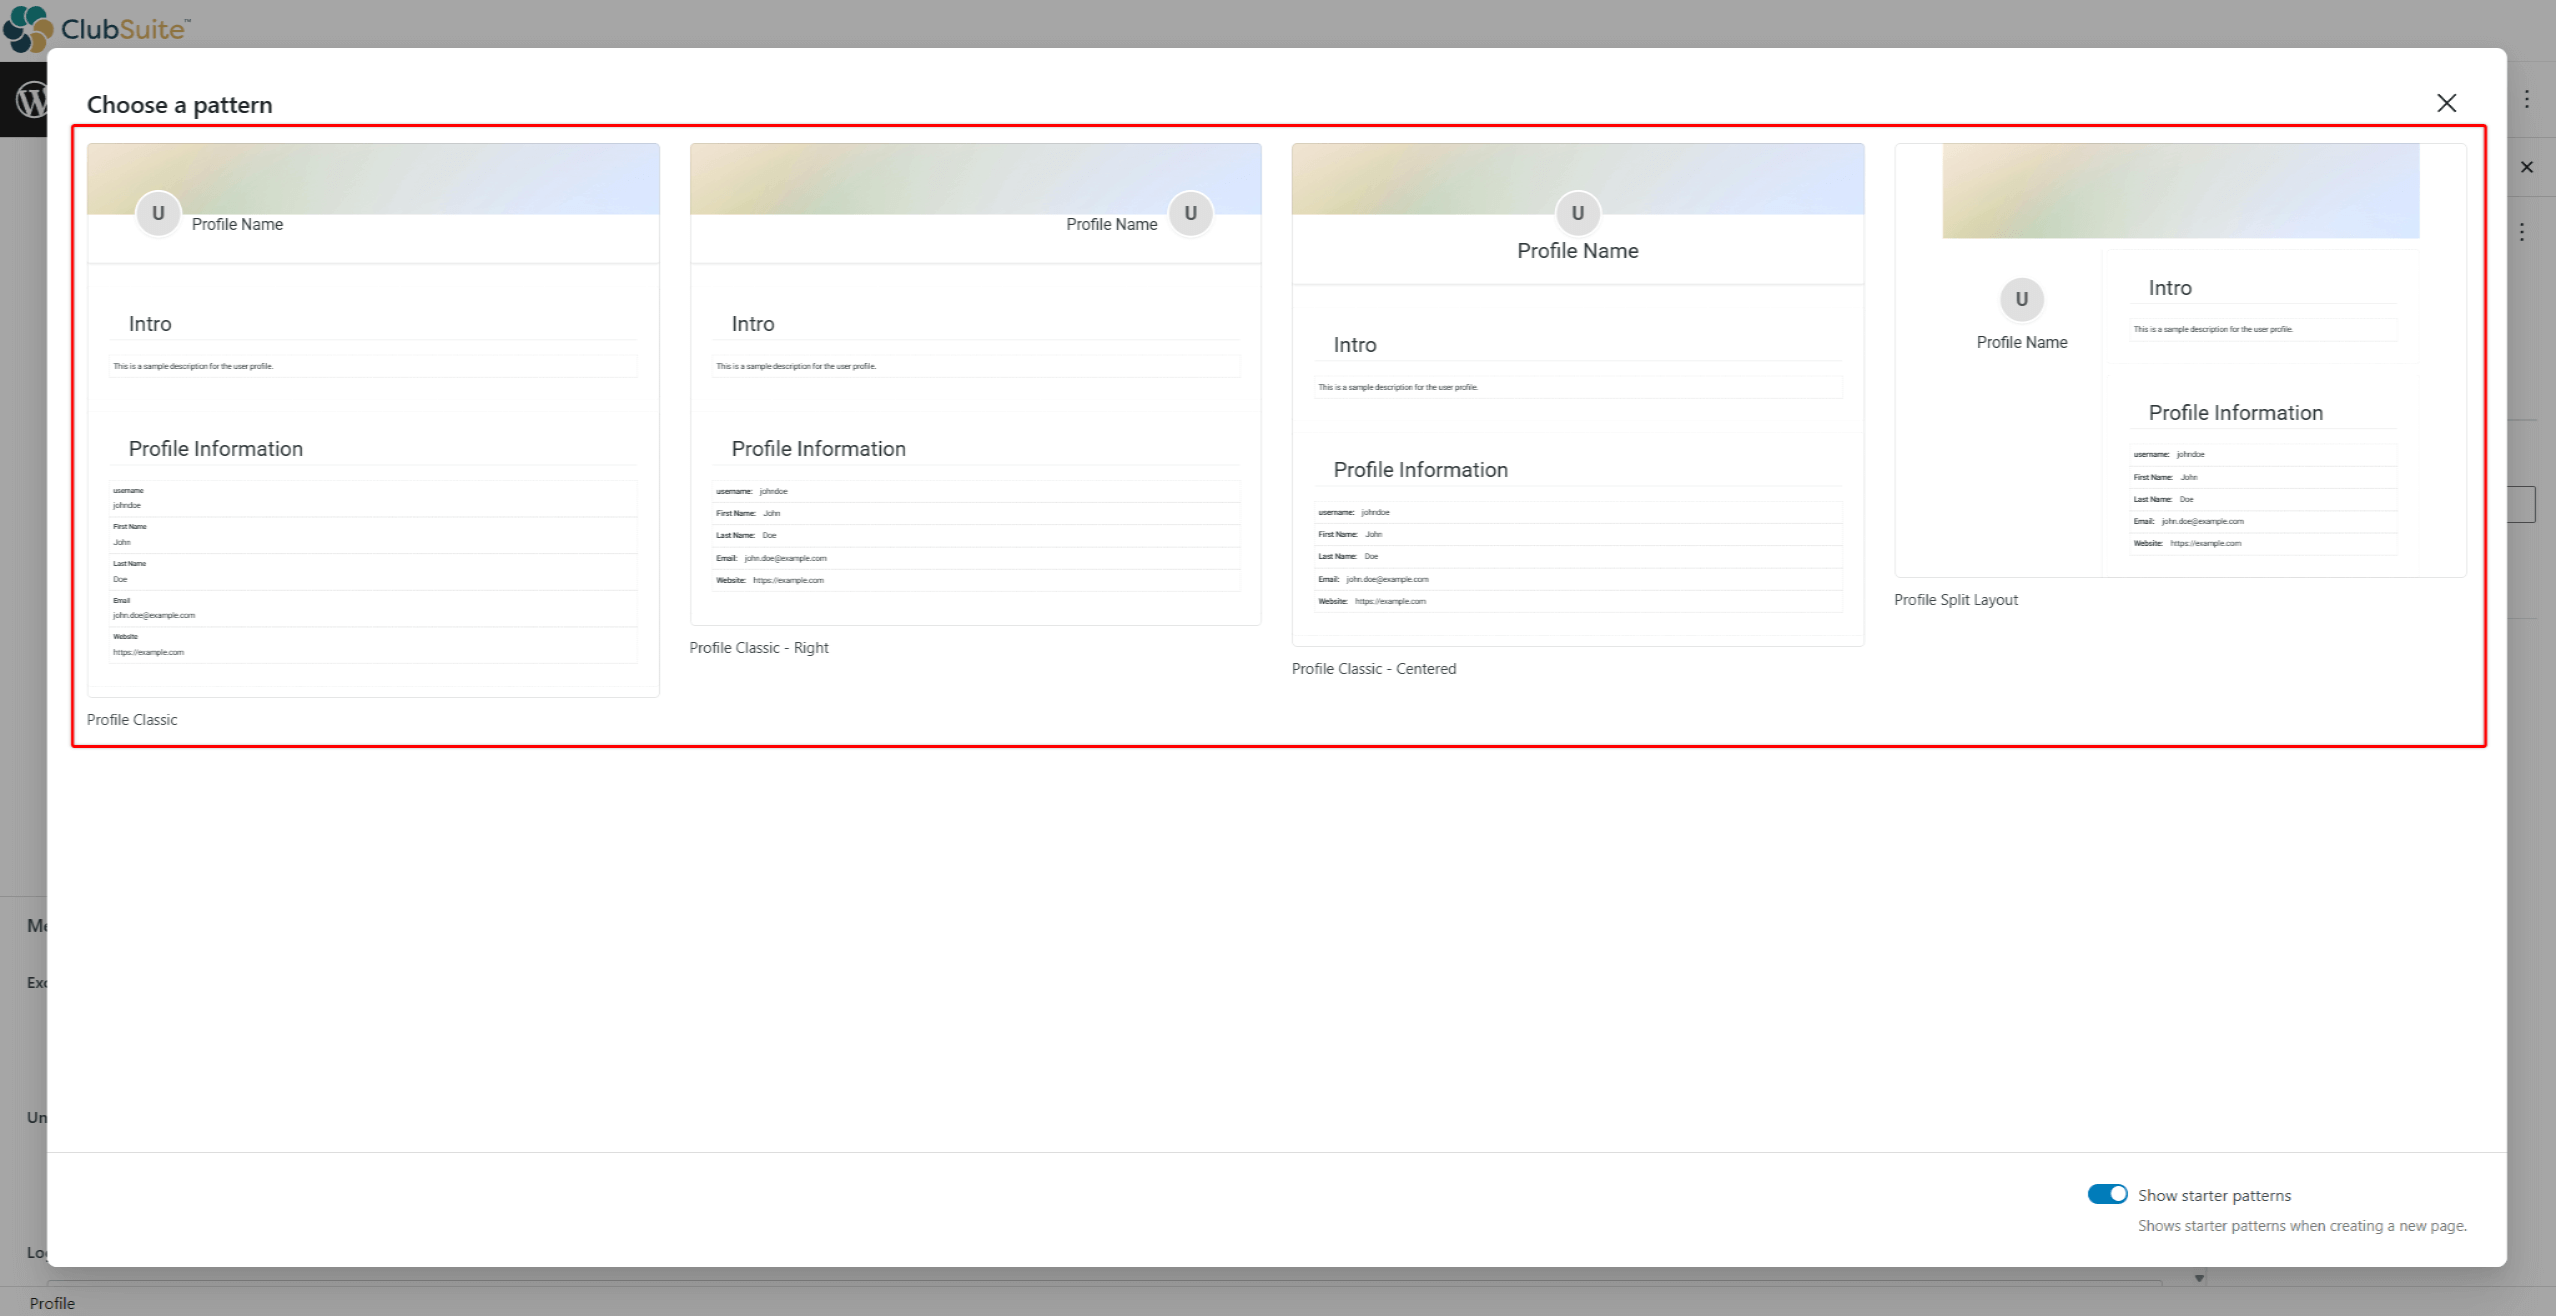Click the U avatar in Profile Classic - Right preview
The width and height of the screenshot is (2556, 1316).
pos(1189,213)
